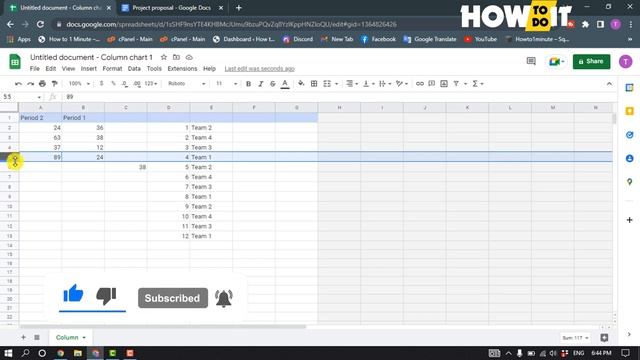Click the Windows Start button
640x360 pixels.
8,353
